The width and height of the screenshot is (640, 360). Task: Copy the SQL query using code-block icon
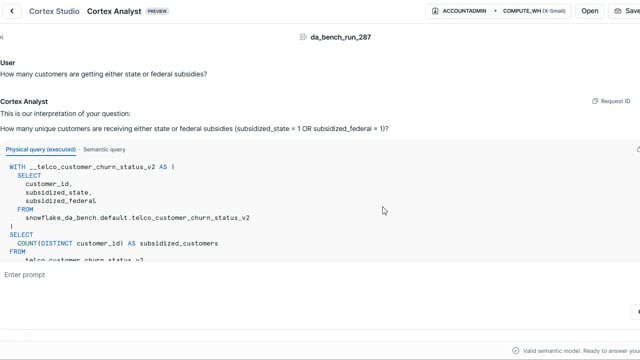[638, 149]
